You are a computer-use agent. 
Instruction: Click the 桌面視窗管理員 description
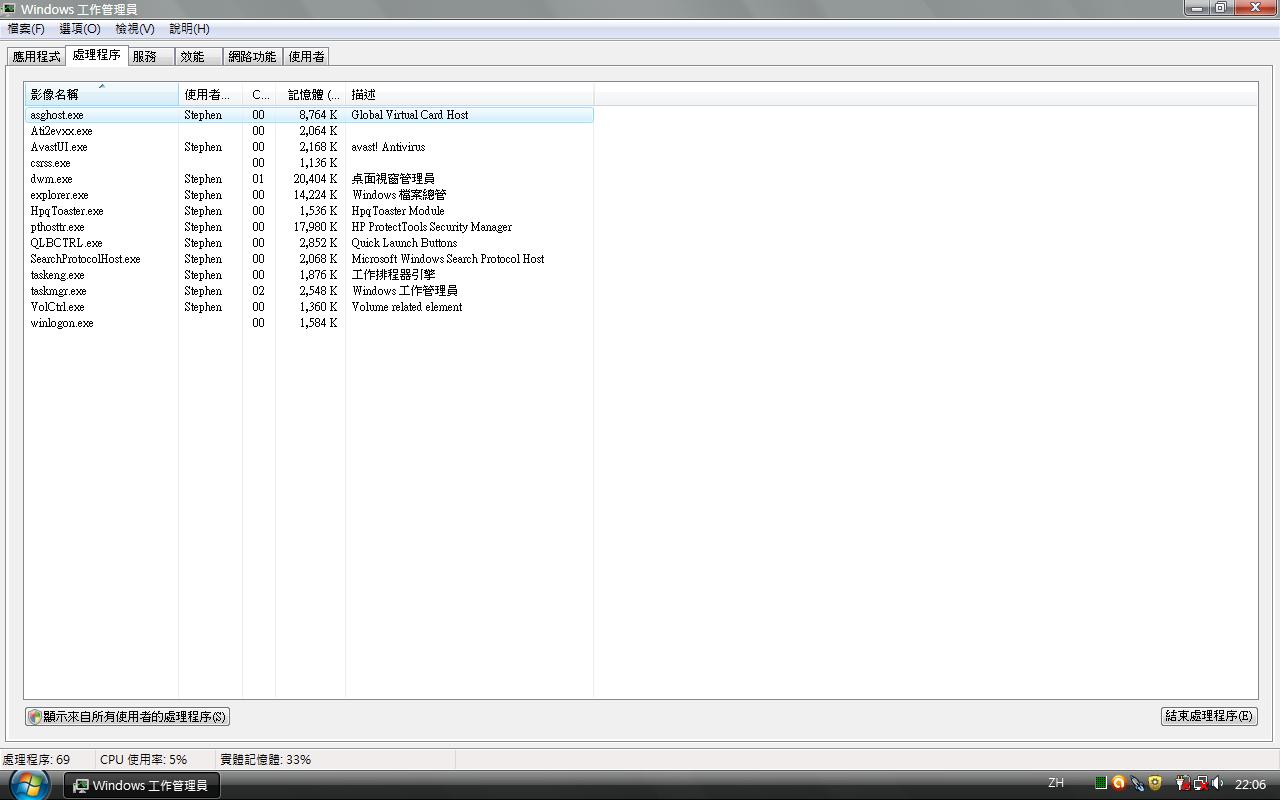(393, 179)
